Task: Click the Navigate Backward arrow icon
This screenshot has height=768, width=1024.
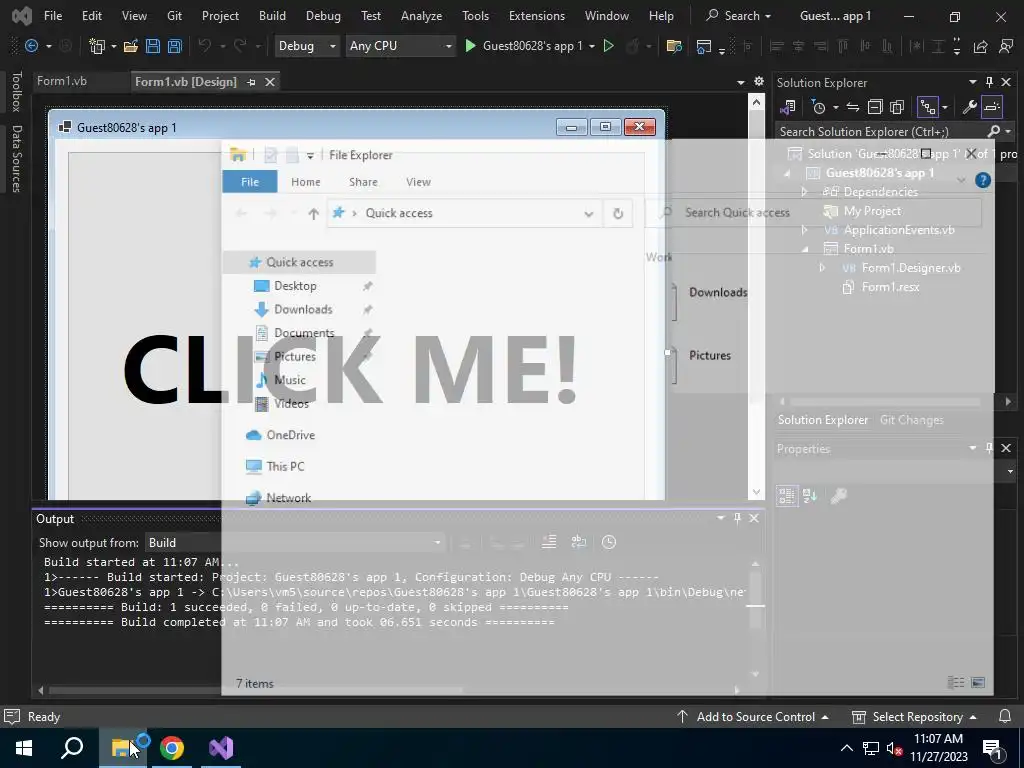Action: coord(30,46)
